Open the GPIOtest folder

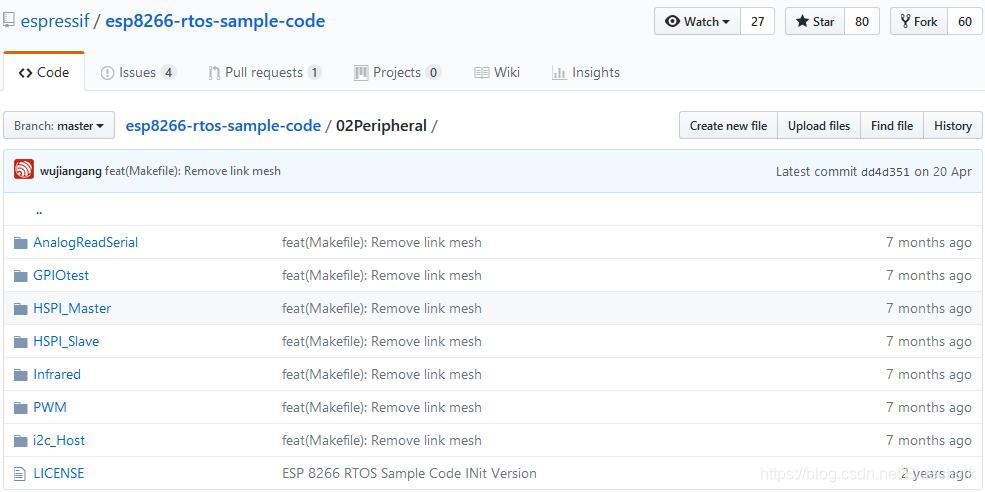click(61, 276)
